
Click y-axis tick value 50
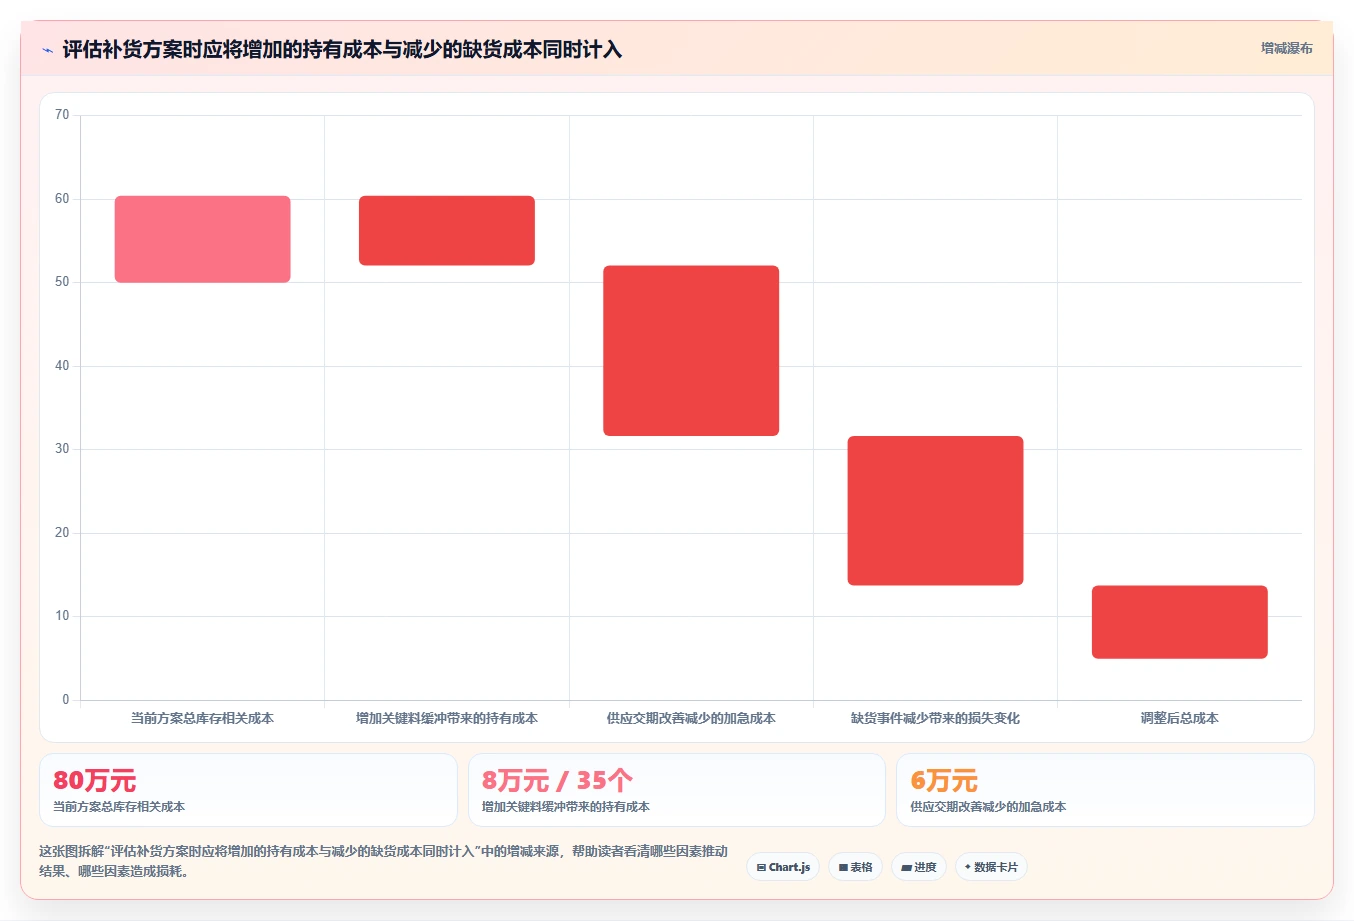click(62, 282)
